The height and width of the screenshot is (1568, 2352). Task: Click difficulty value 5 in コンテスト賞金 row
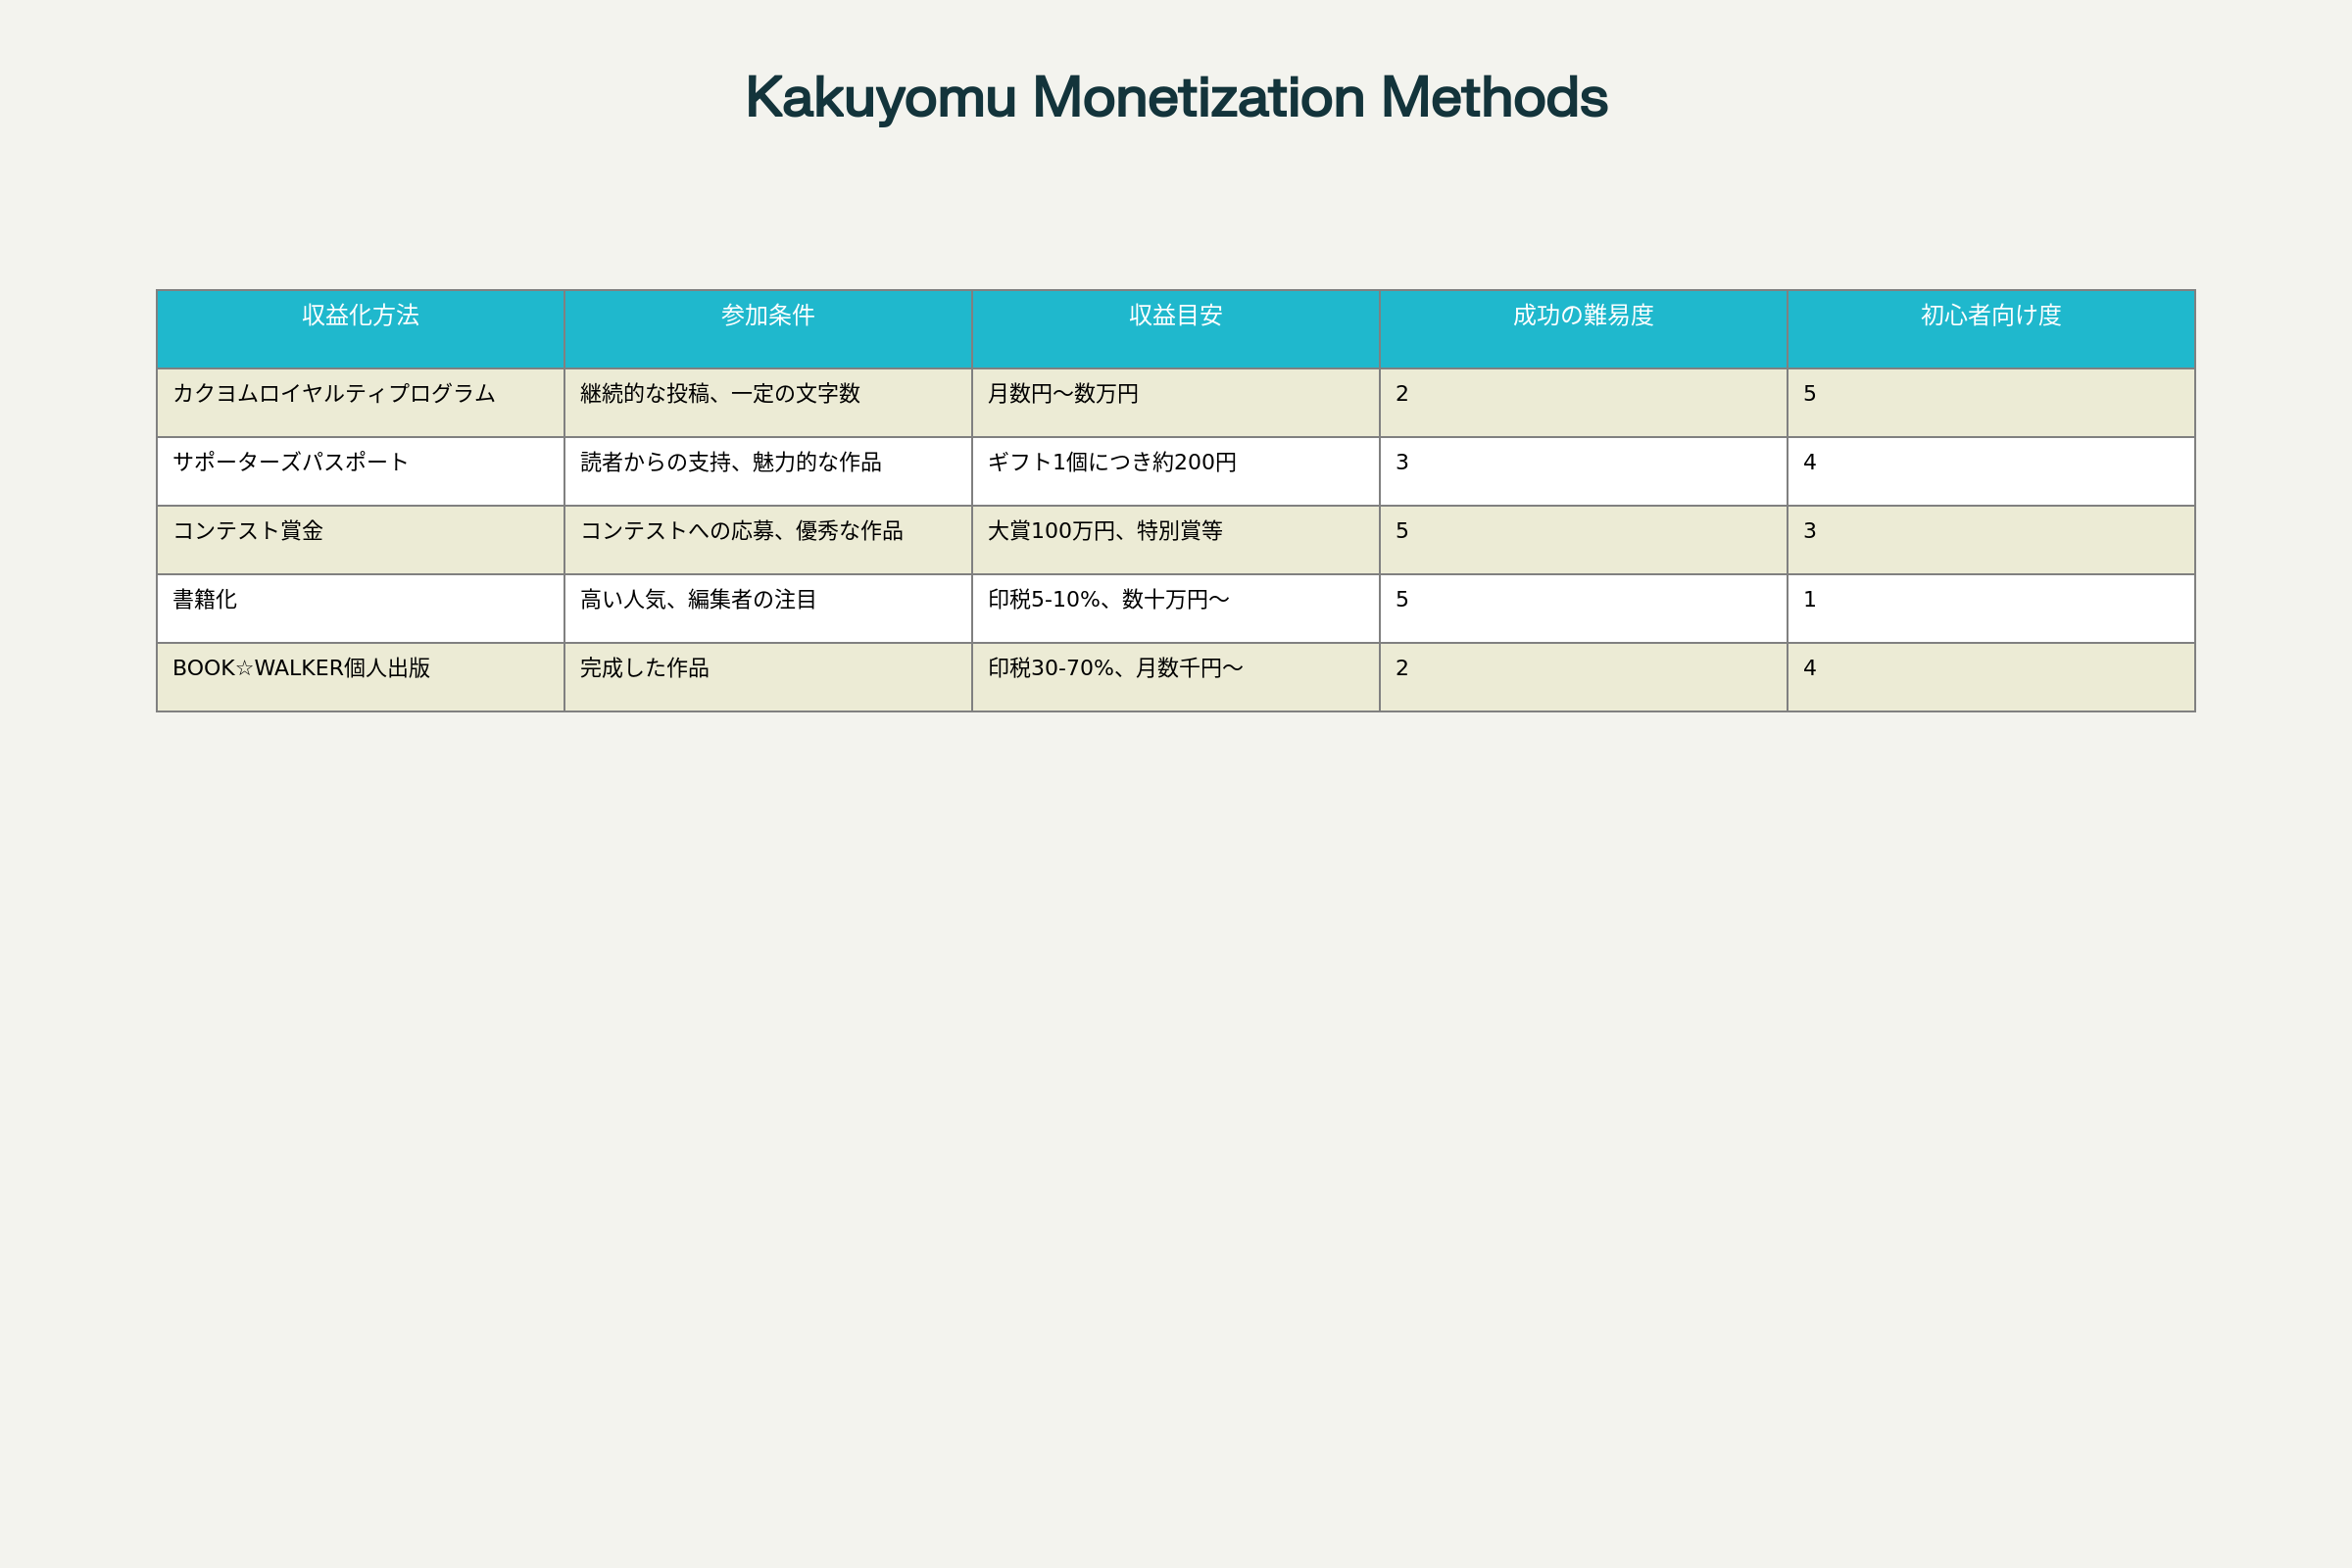(x=1584, y=540)
